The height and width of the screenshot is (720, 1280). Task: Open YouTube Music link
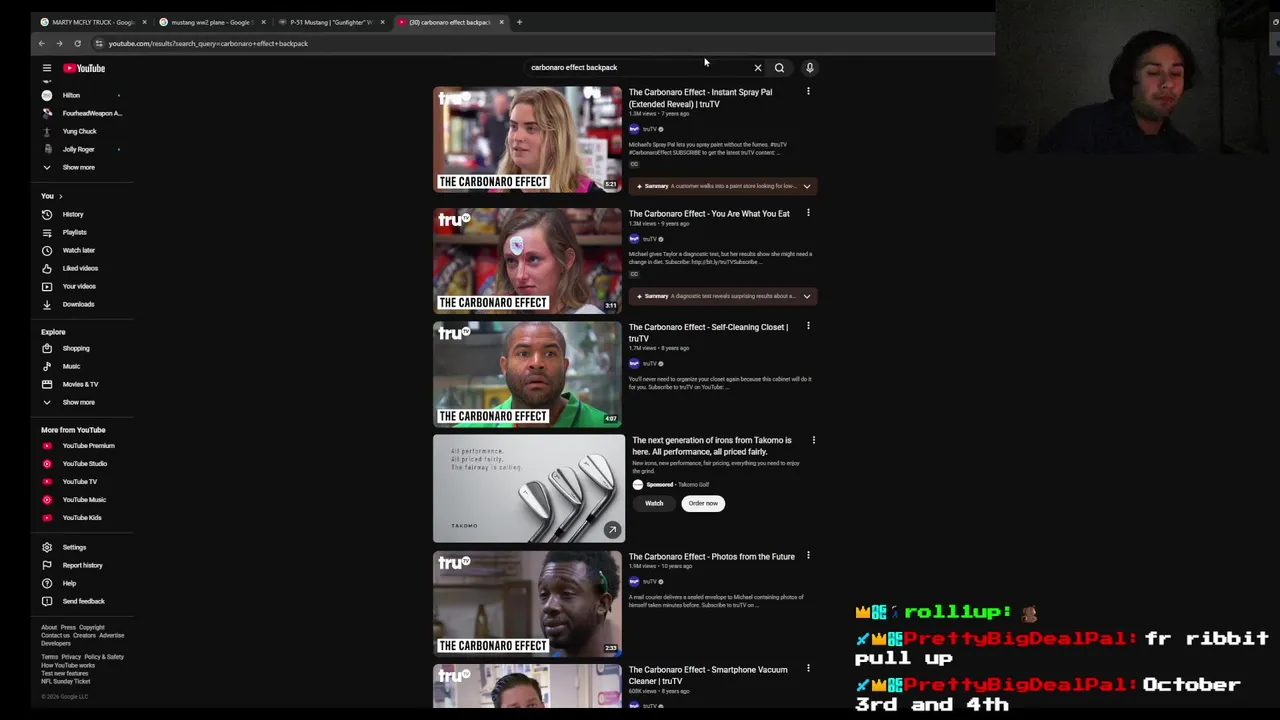pyautogui.click(x=84, y=500)
